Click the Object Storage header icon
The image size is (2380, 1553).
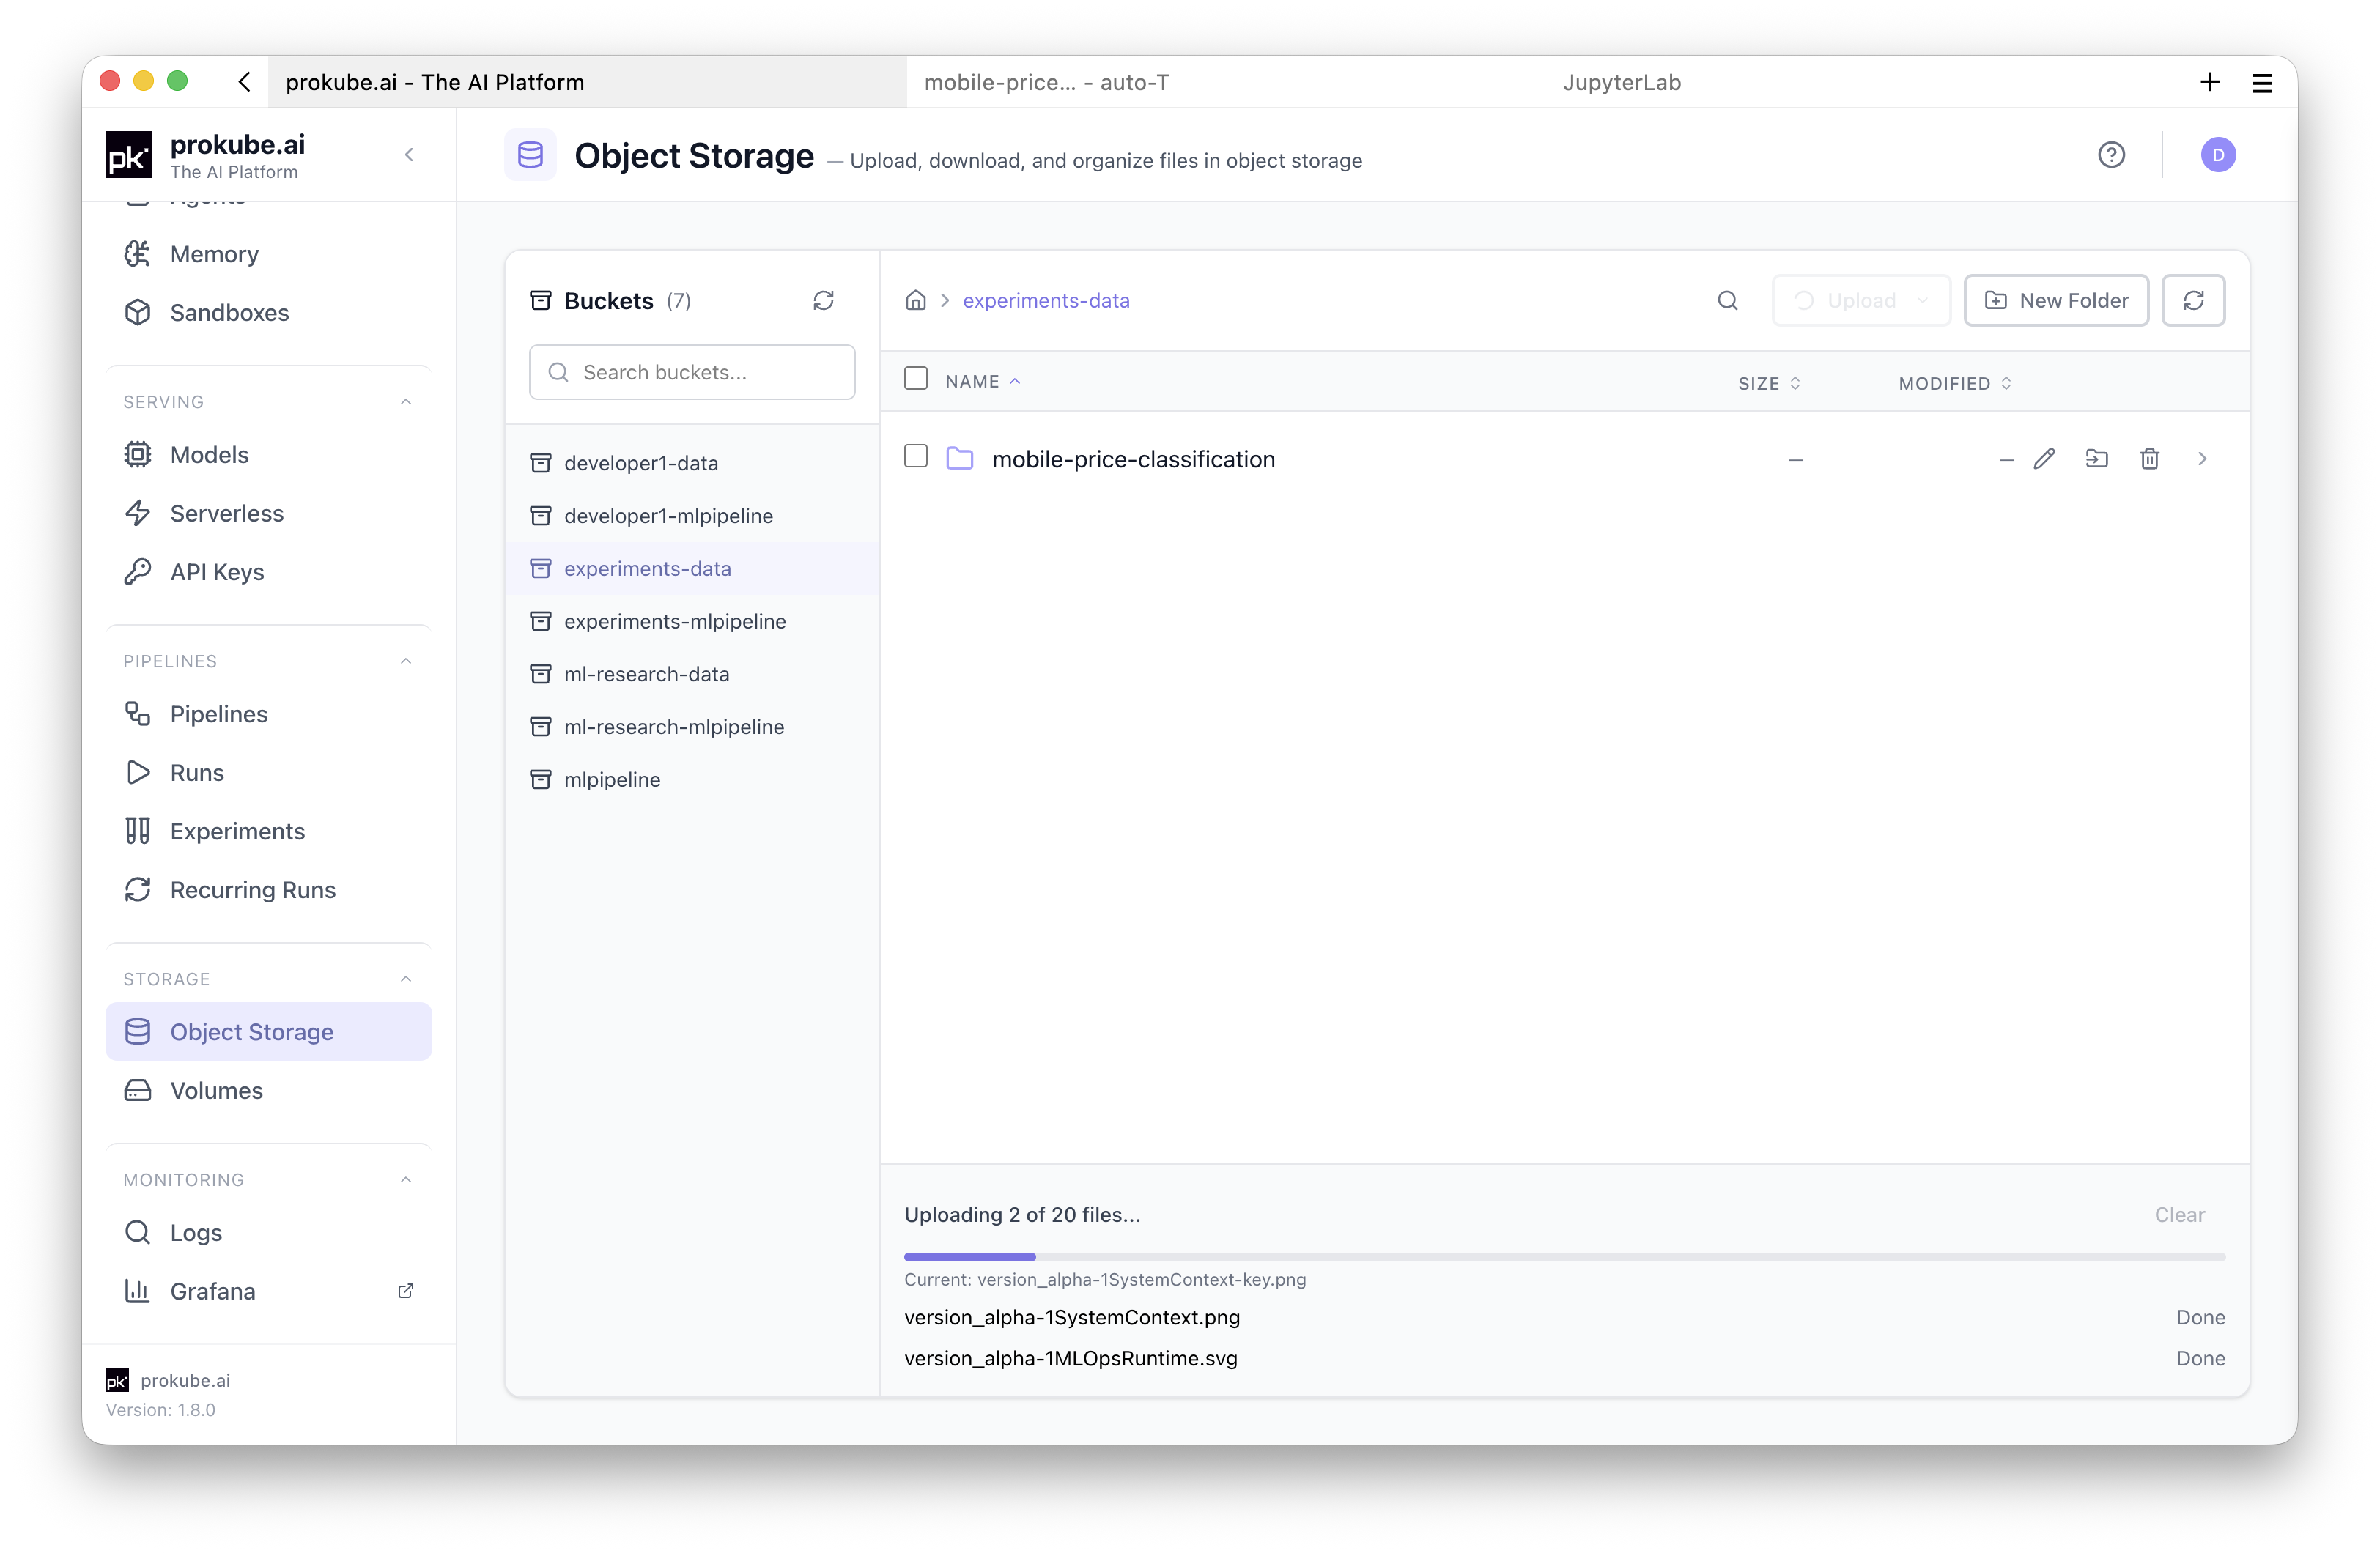530,155
